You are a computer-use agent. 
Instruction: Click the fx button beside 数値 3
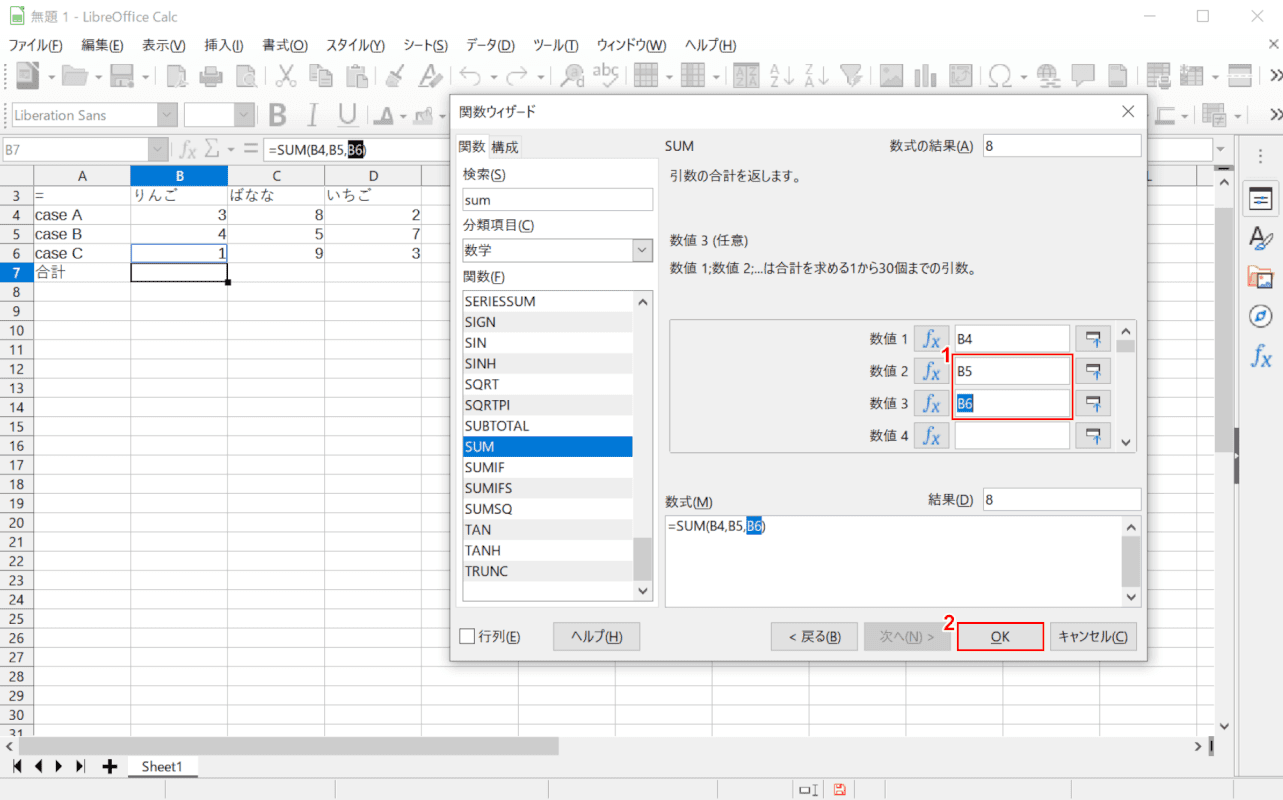tap(931, 403)
